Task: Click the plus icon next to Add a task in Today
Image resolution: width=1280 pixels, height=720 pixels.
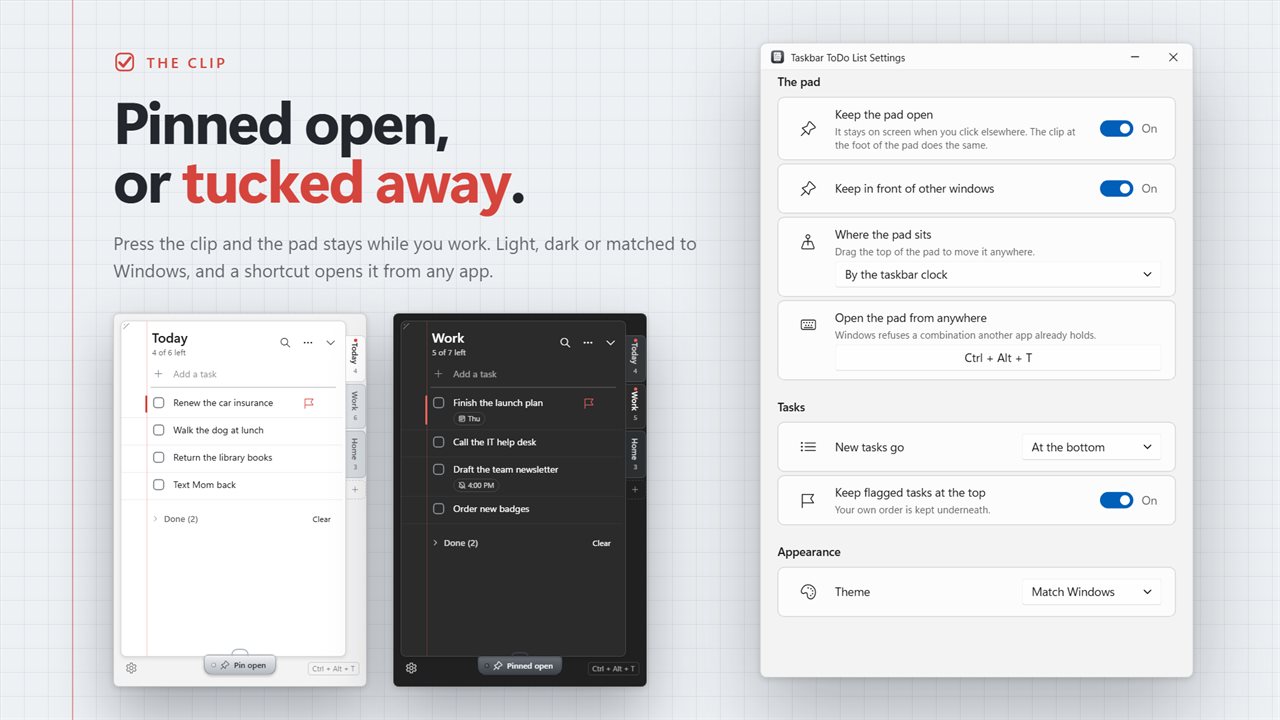Action: pyautogui.click(x=158, y=374)
